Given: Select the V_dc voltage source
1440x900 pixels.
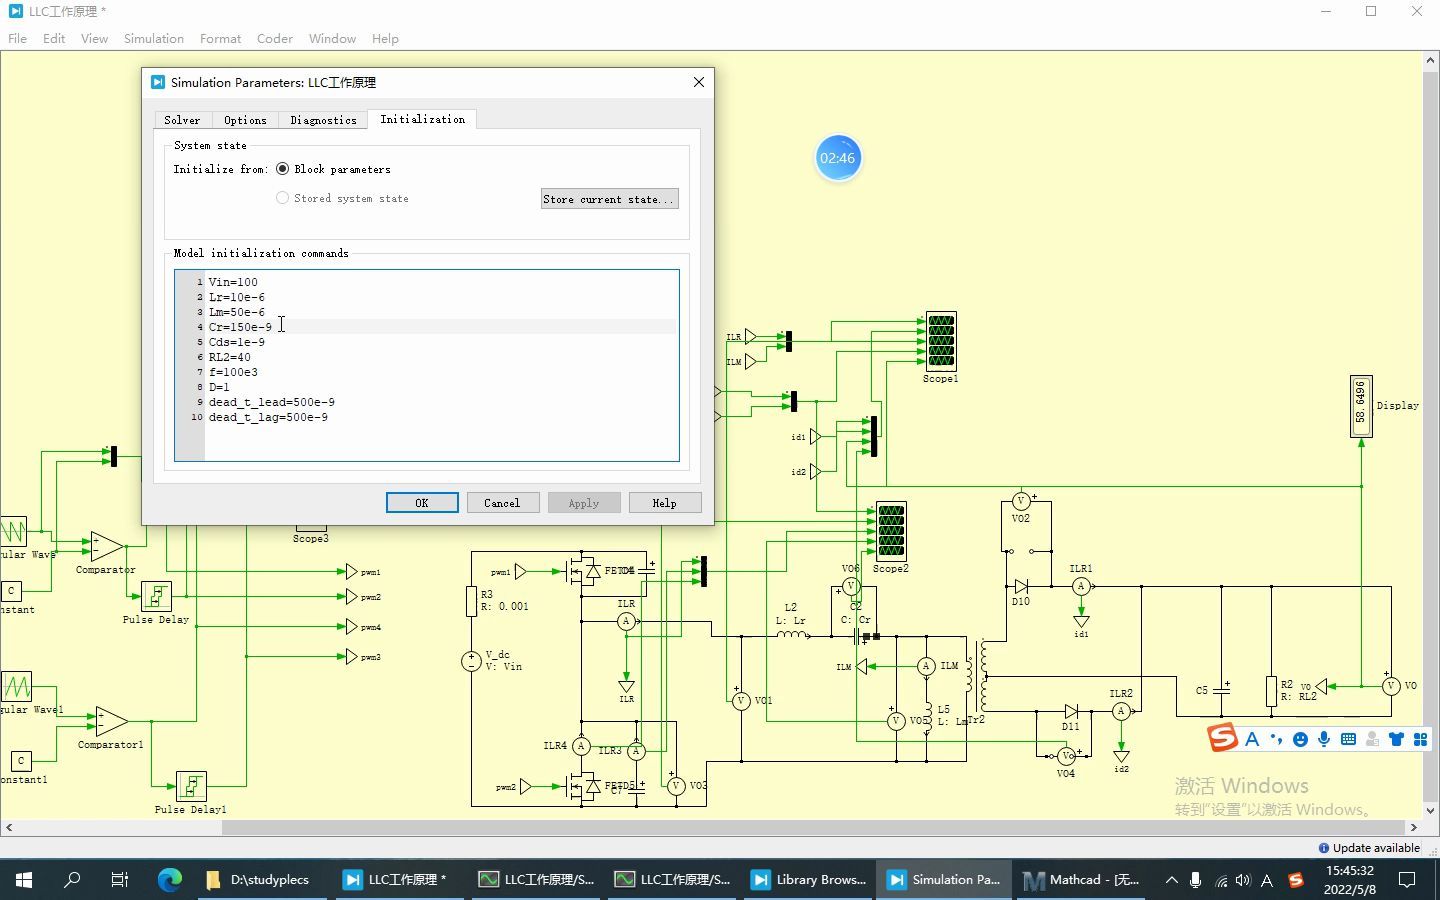Looking at the screenshot, I should point(471,661).
